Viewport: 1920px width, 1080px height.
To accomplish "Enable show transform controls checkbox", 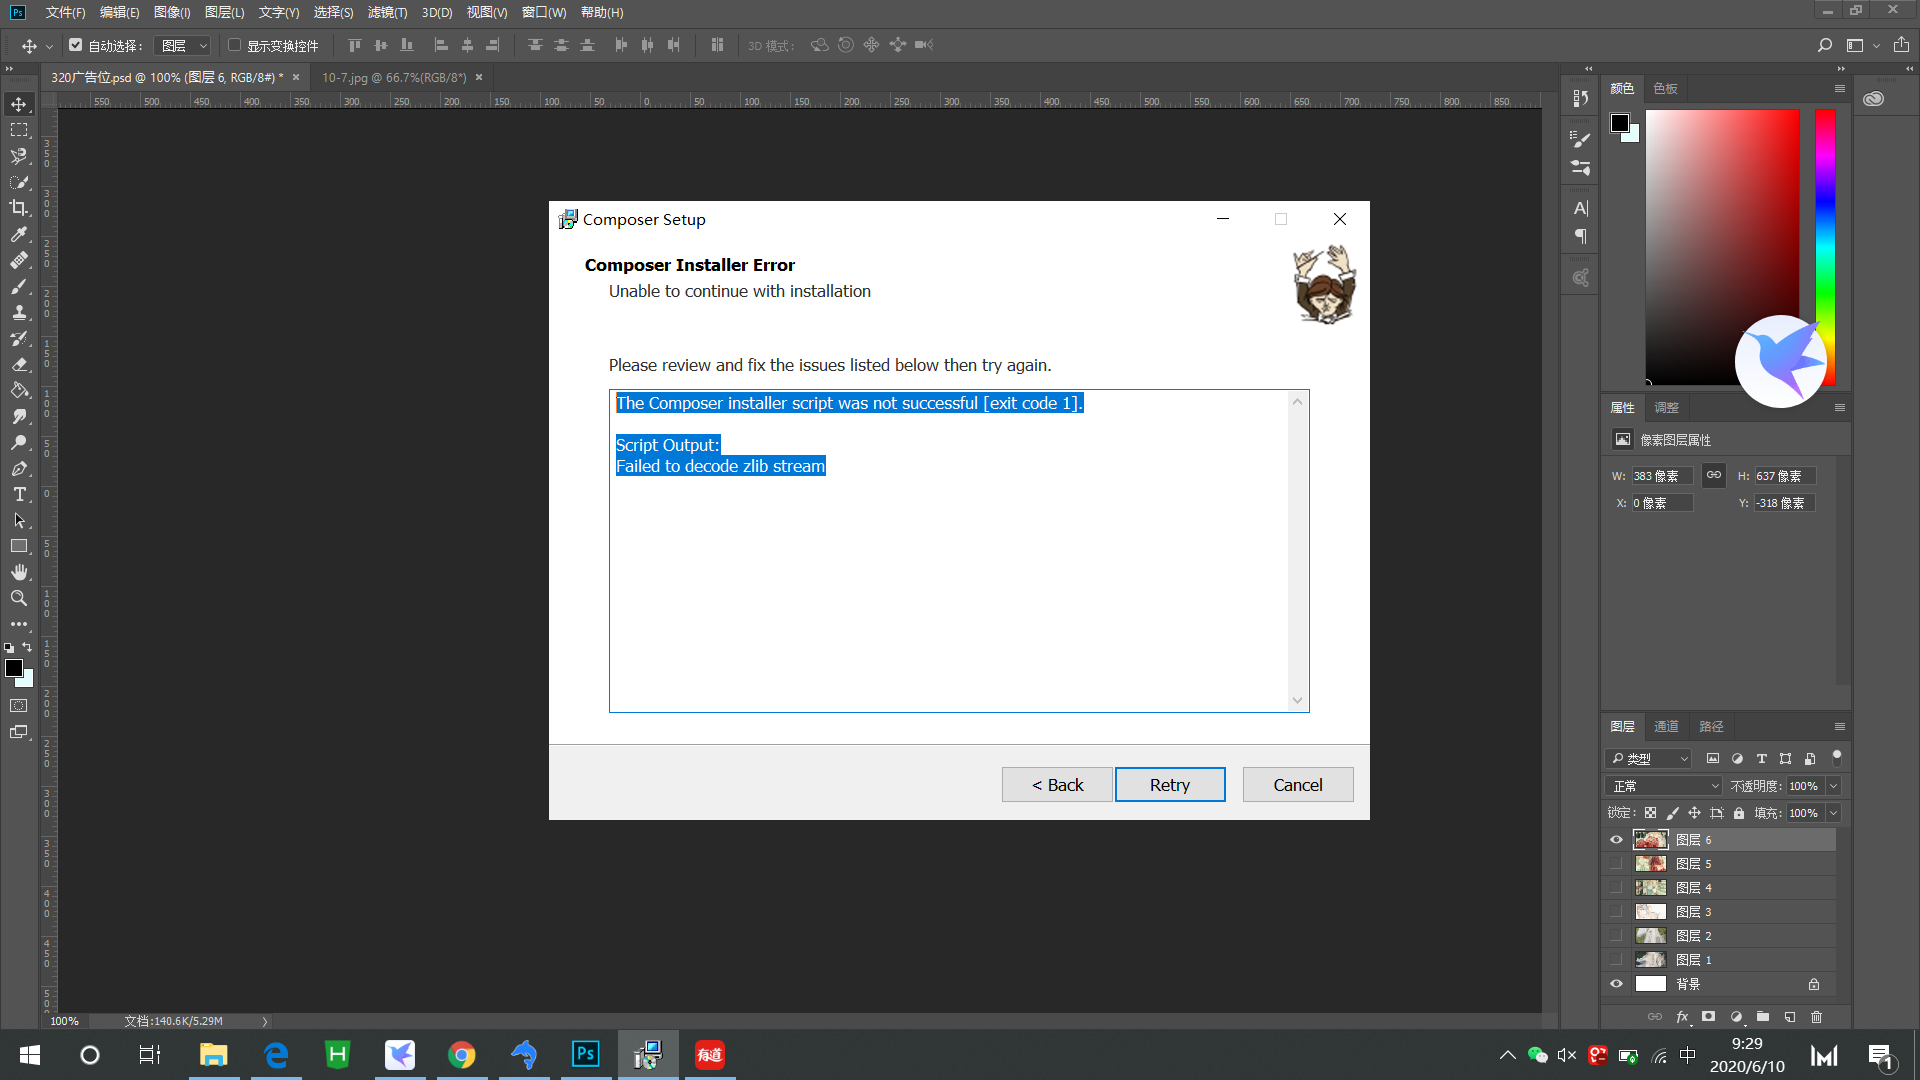I will 234,45.
